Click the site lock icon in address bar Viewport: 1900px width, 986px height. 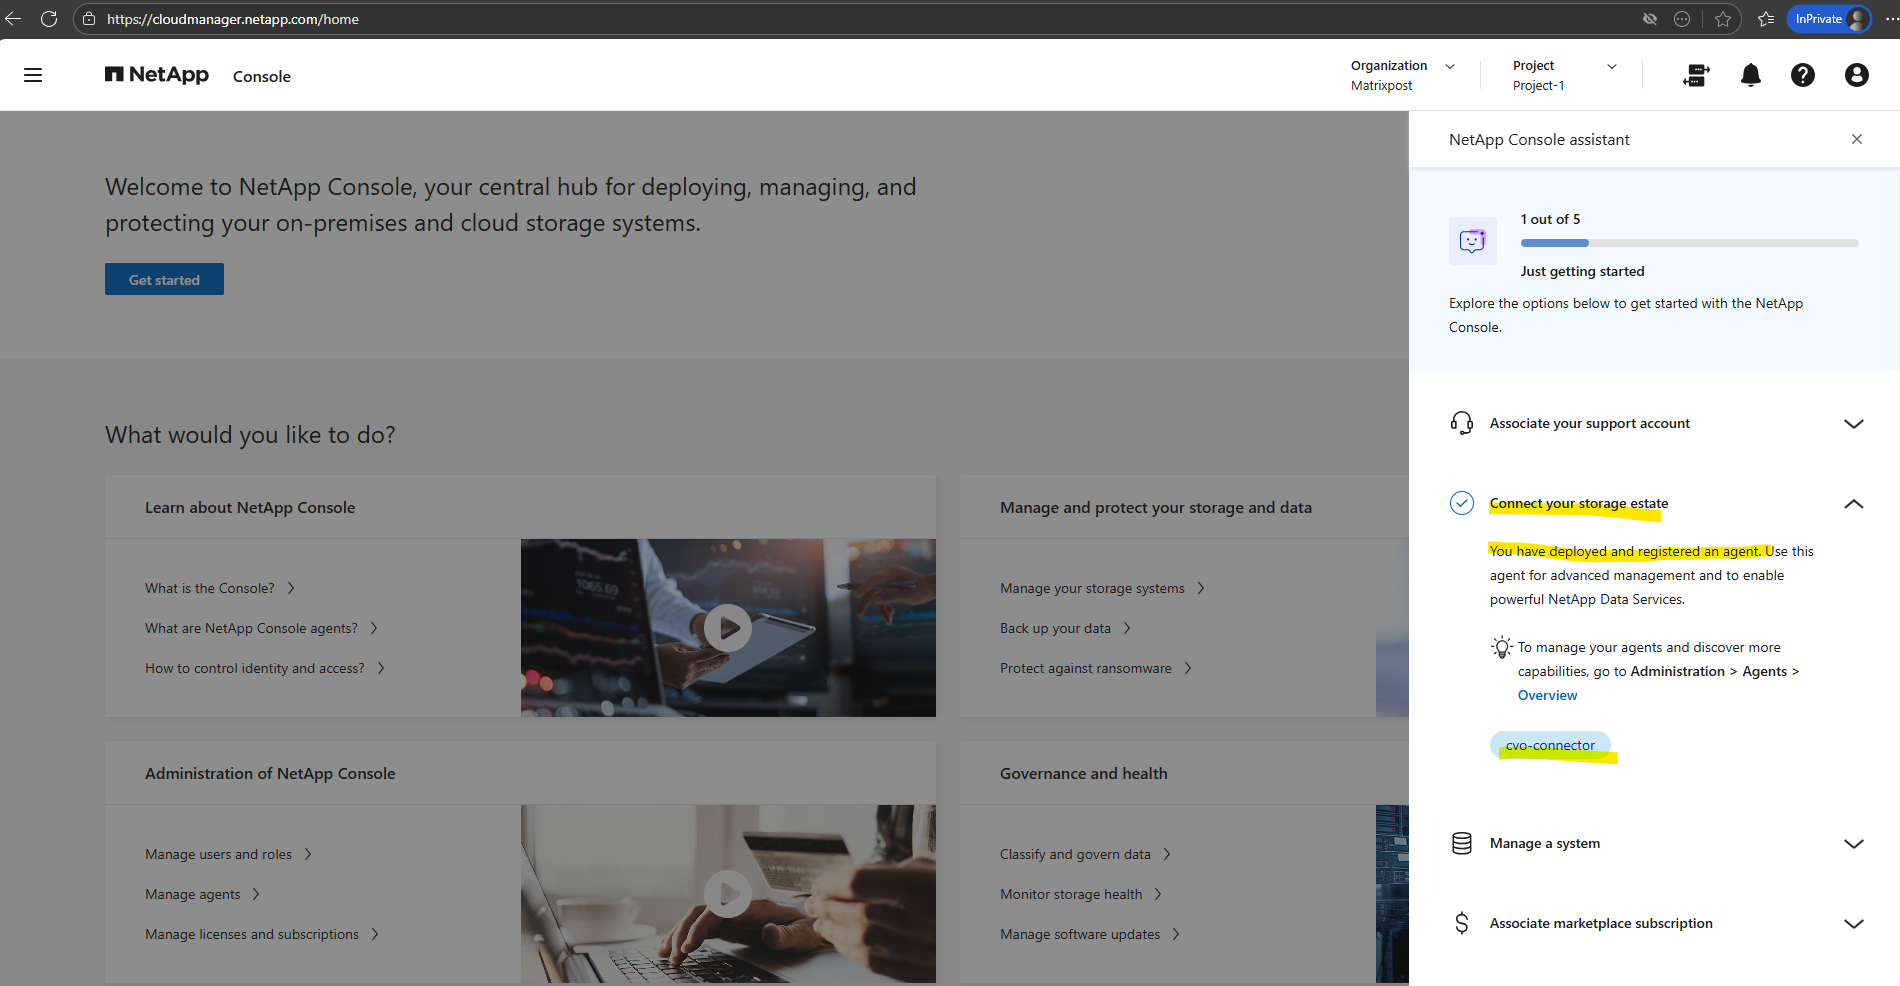point(89,19)
